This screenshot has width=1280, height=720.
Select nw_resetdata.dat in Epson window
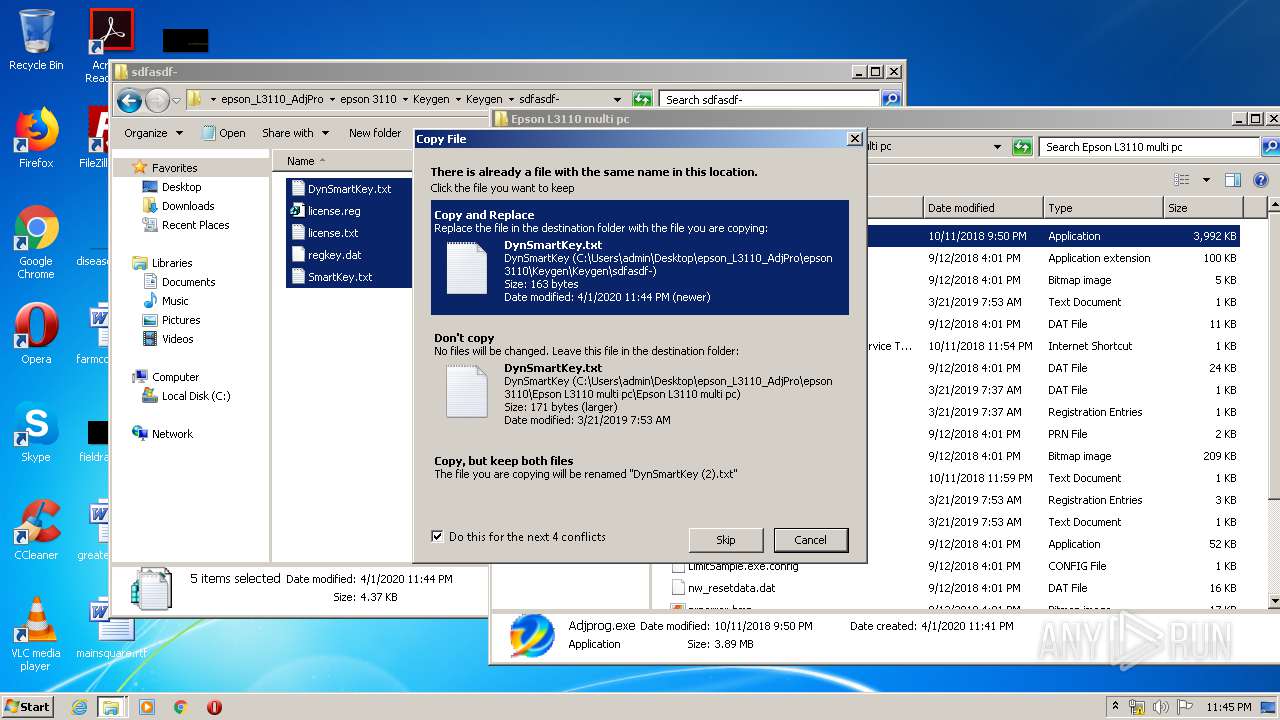[731, 588]
